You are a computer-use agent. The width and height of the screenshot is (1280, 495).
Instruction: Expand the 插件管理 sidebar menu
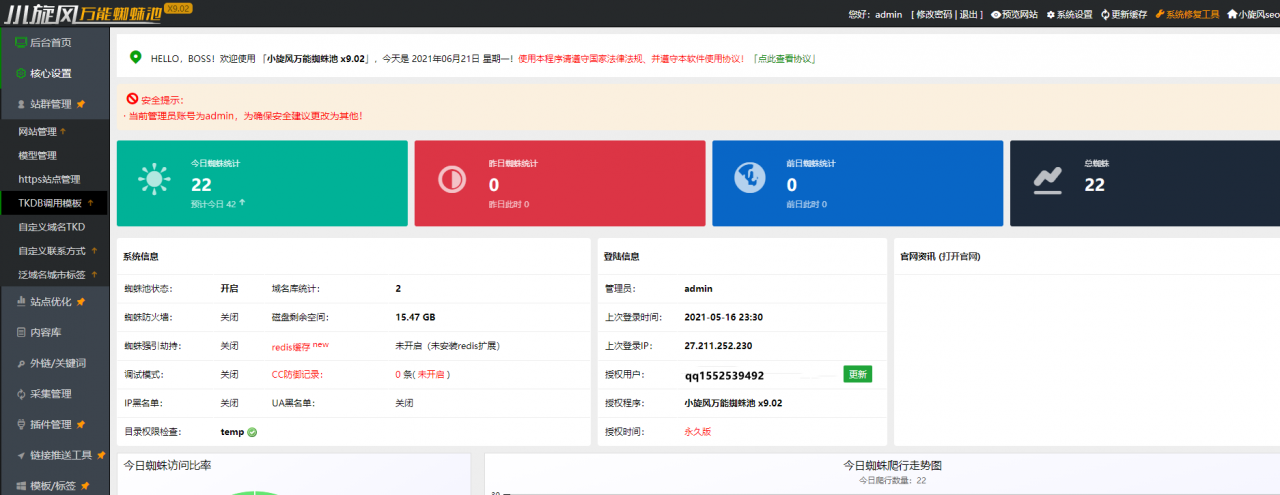click(54, 424)
